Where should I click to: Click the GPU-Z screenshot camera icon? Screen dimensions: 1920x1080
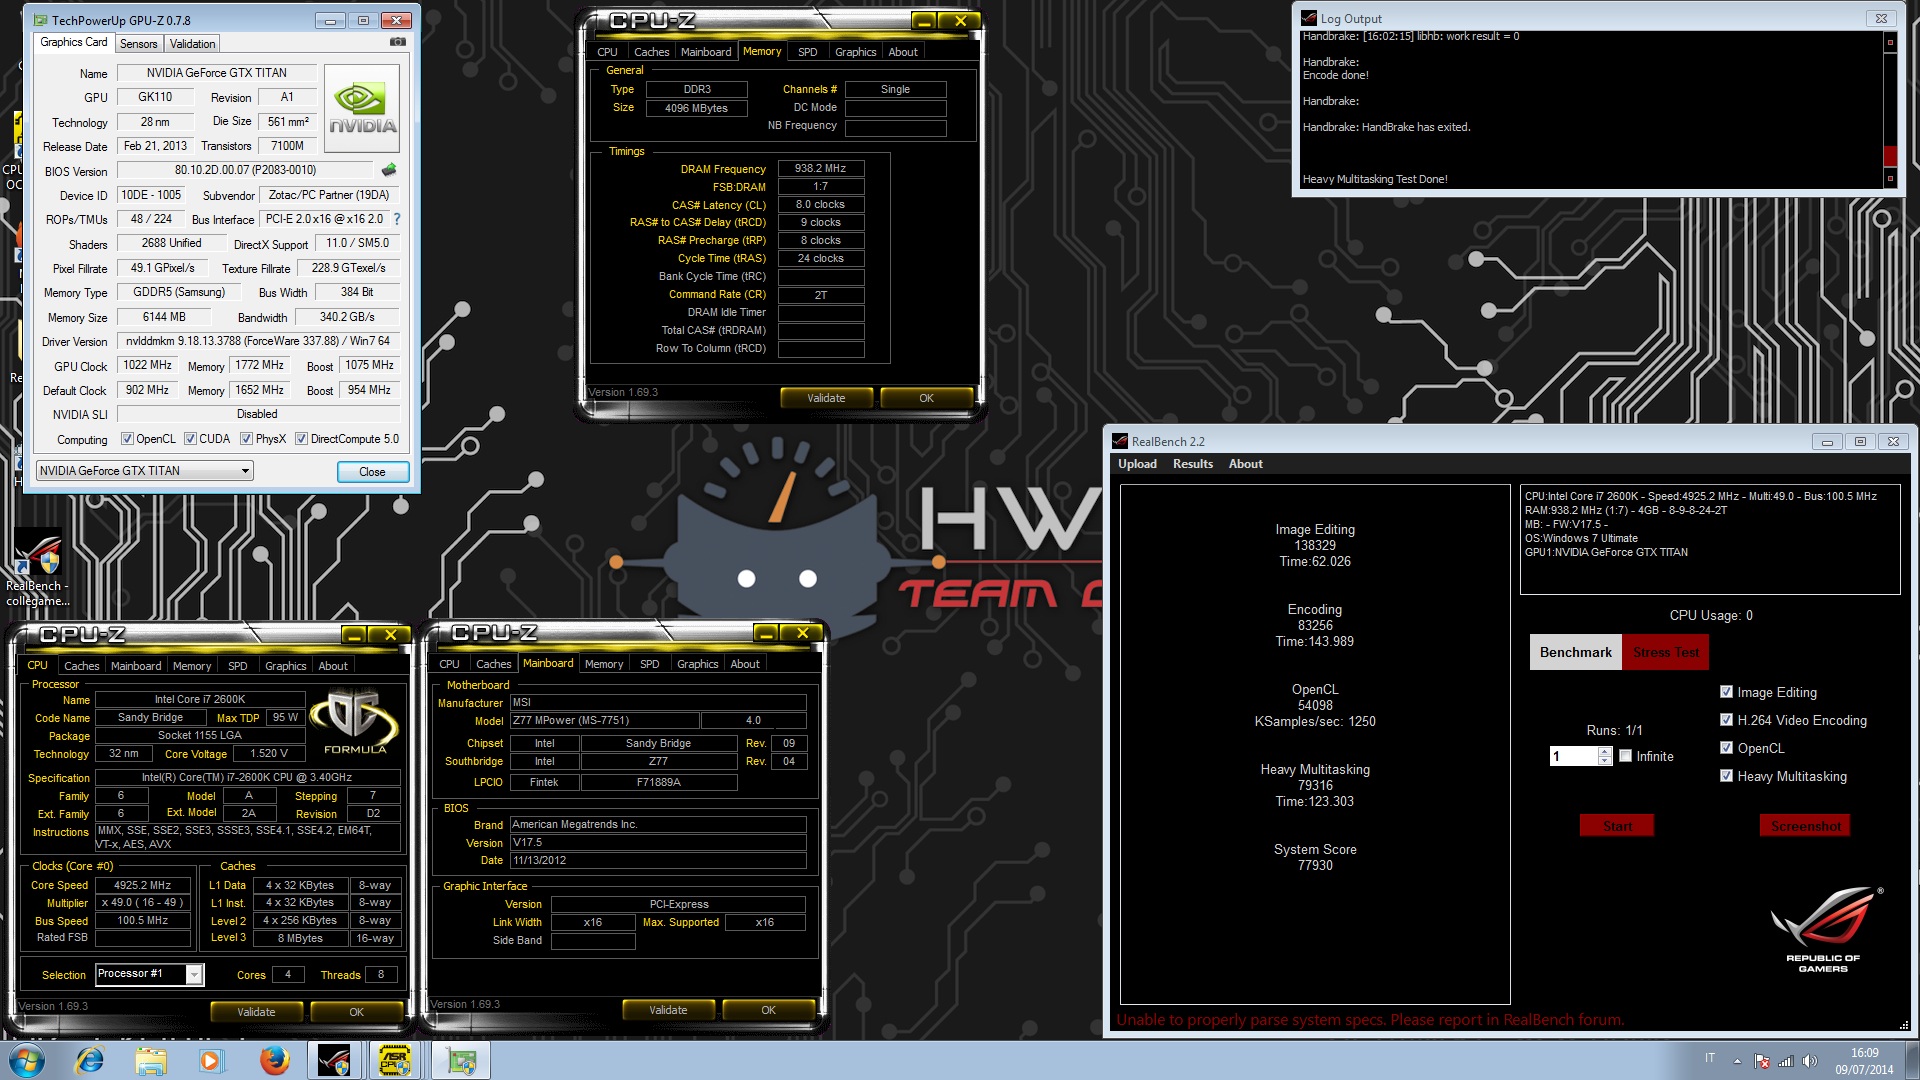tap(398, 42)
